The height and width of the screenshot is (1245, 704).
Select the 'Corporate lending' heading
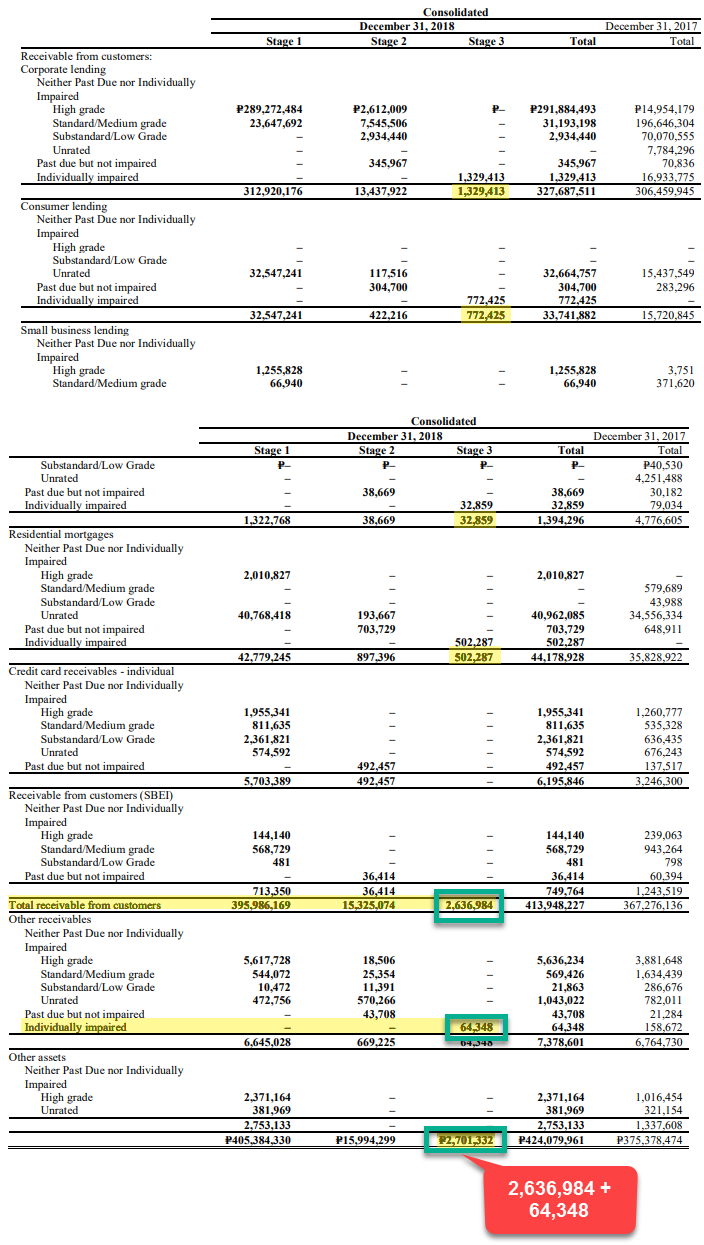tap(61, 70)
